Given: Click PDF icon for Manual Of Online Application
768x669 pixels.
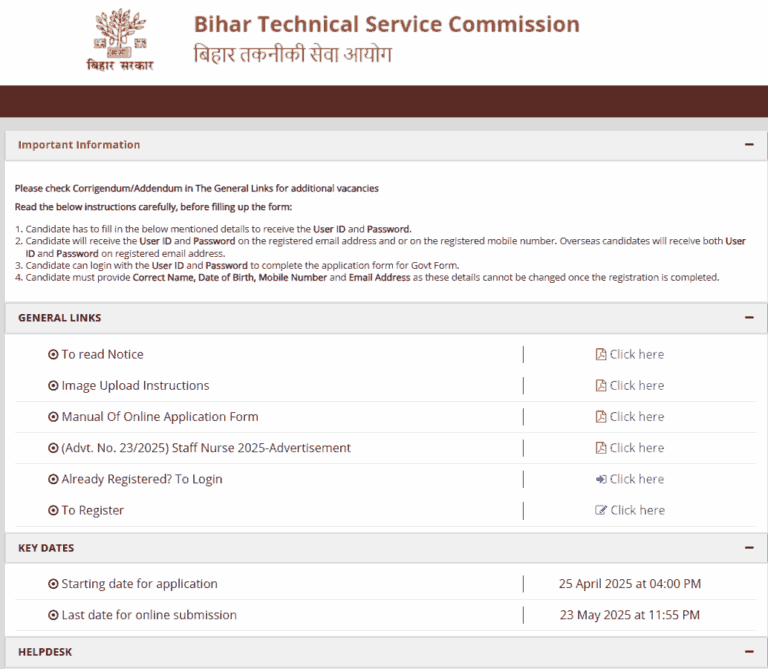Looking at the screenshot, I should point(601,417).
